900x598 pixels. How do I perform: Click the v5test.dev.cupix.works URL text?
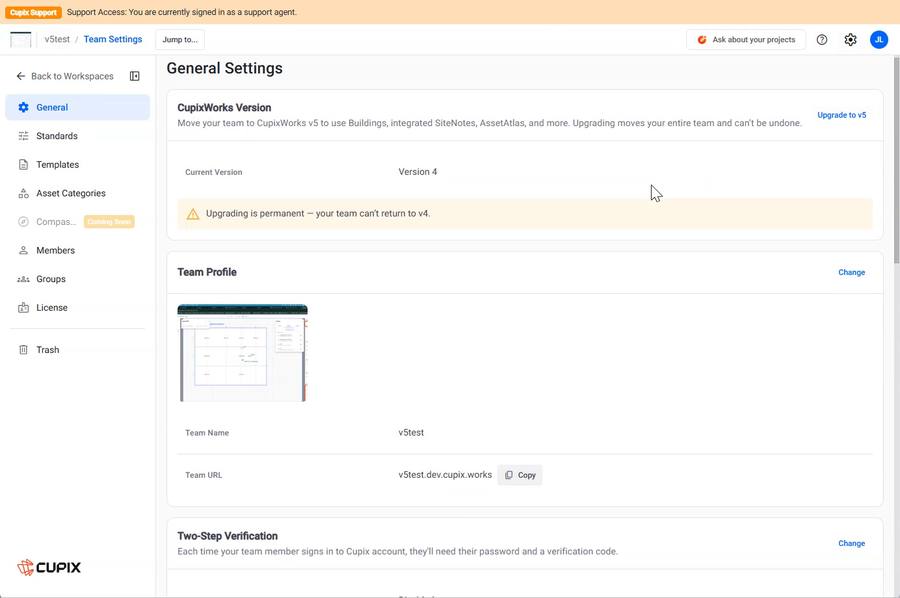pos(445,475)
